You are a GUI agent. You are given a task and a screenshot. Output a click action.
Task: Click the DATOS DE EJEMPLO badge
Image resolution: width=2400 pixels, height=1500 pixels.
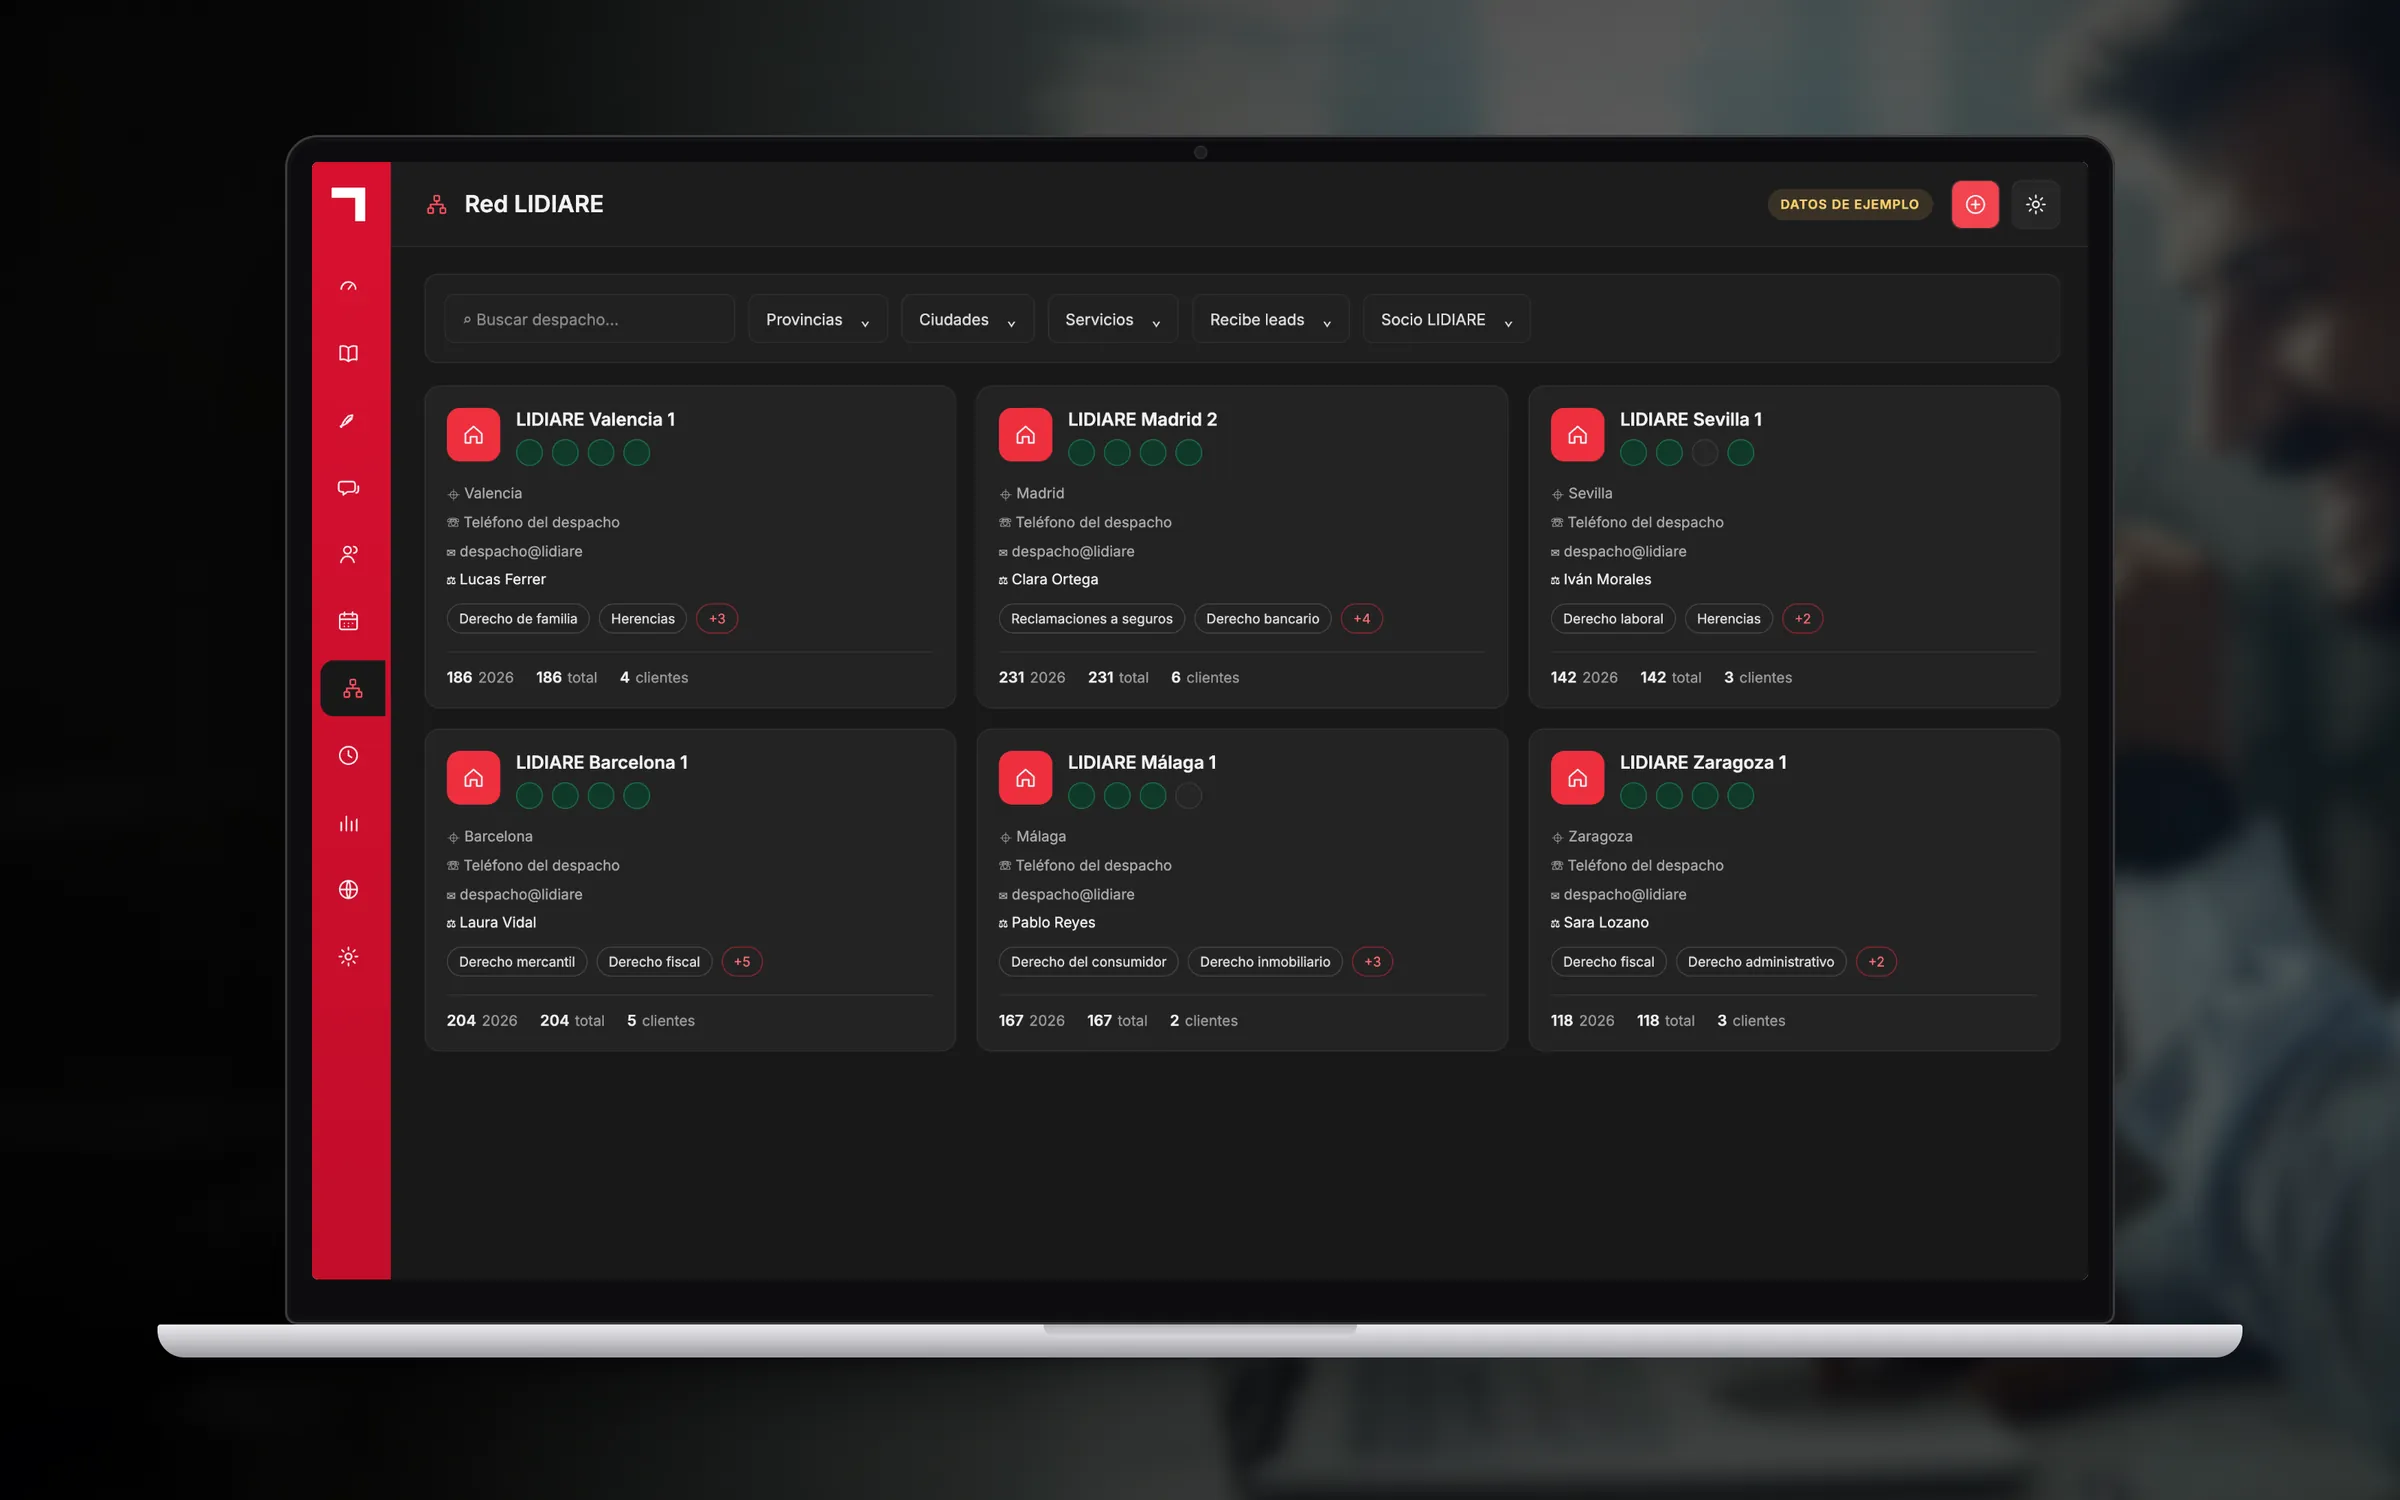[x=1849, y=204]
